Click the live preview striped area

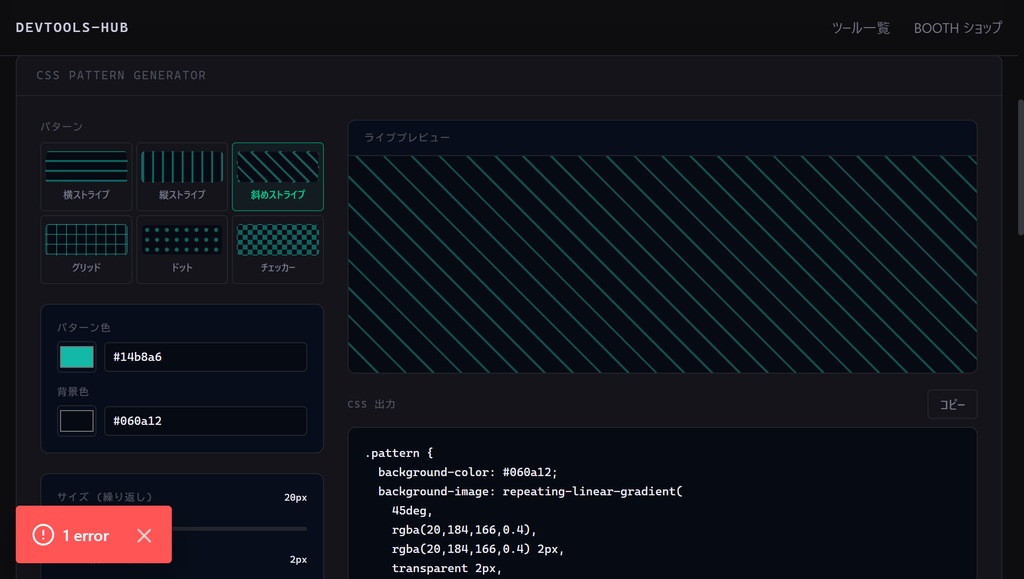(662, 264)
